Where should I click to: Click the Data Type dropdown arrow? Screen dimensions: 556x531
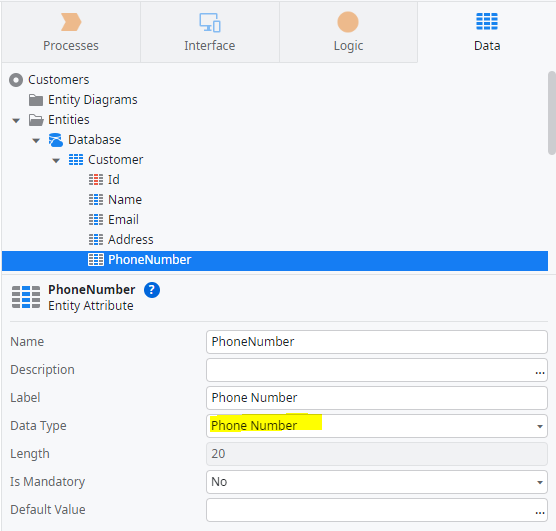click(x=540, y=426)
